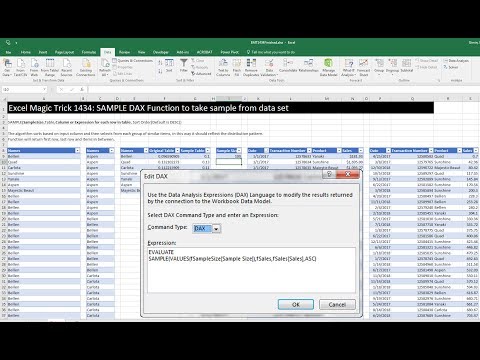Image resolution: width=480 pixels, height=360 pixels.
Task: Open the Original Table column filter arrow
Action: click(x=177, y=151)
